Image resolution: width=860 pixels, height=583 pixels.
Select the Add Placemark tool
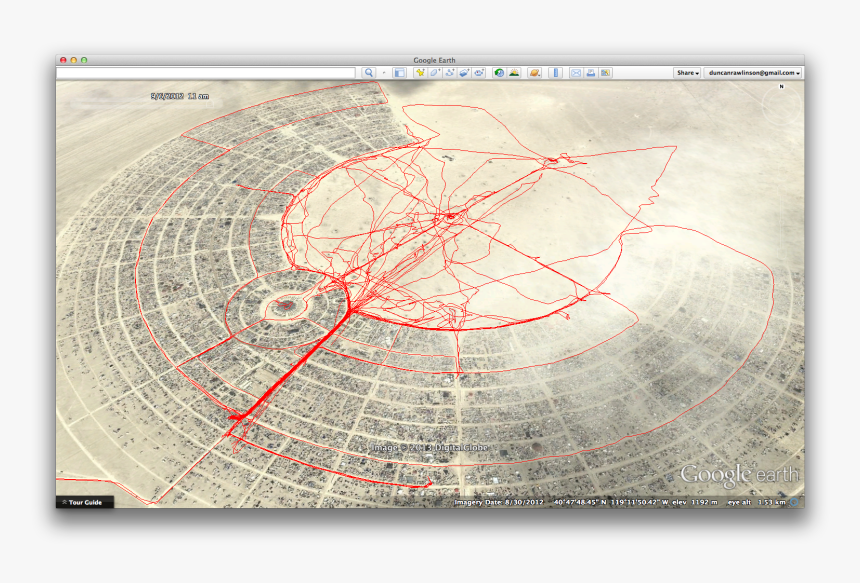tap(421, 72)
